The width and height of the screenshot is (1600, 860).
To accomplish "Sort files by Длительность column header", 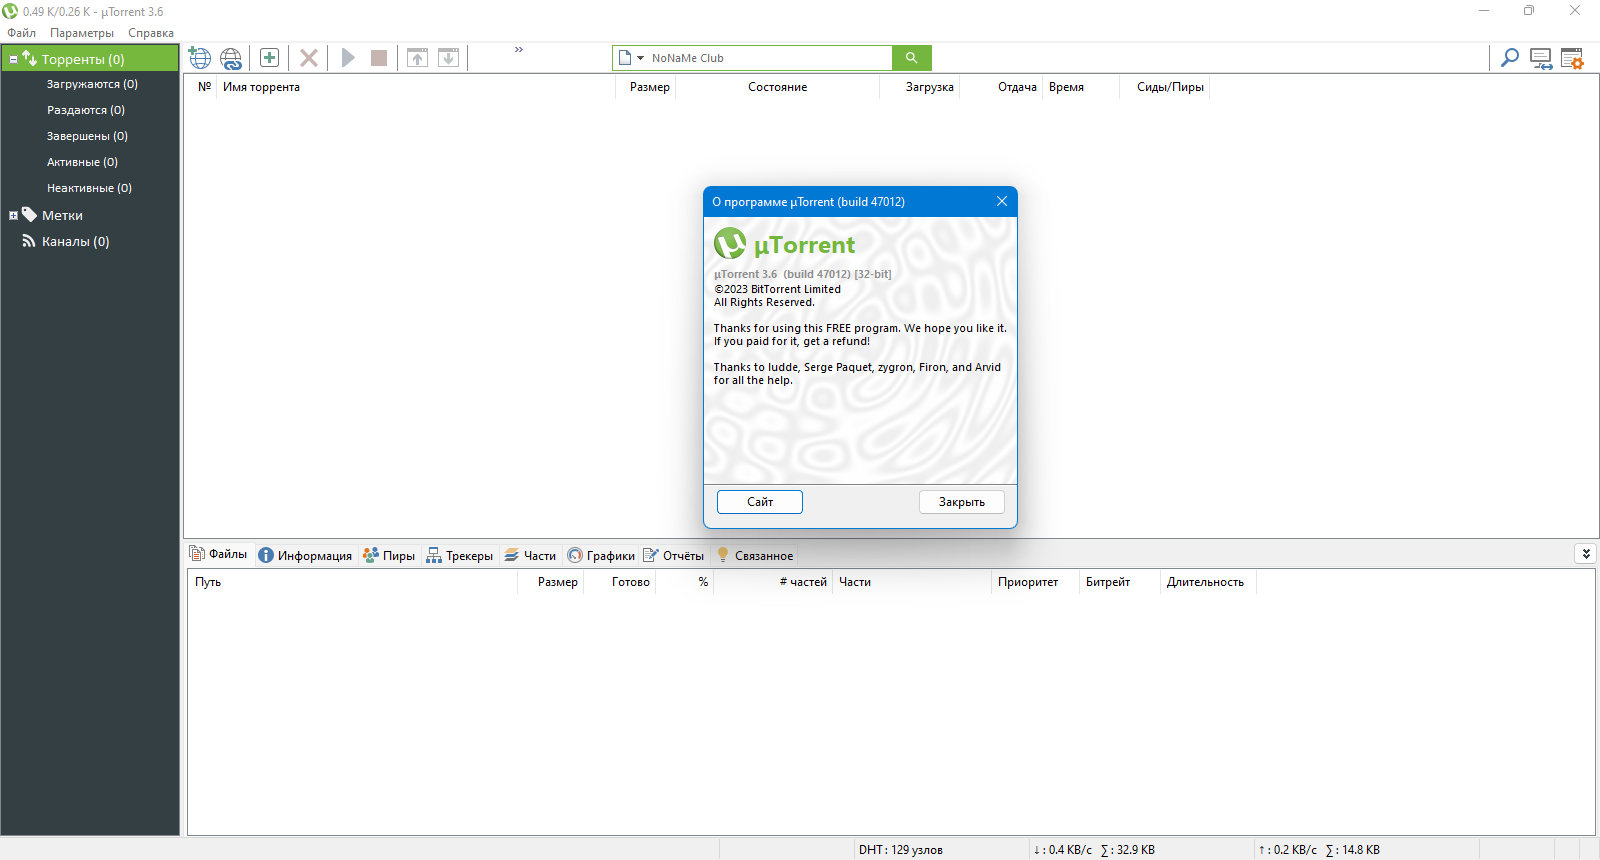I will pos(1208,583).
